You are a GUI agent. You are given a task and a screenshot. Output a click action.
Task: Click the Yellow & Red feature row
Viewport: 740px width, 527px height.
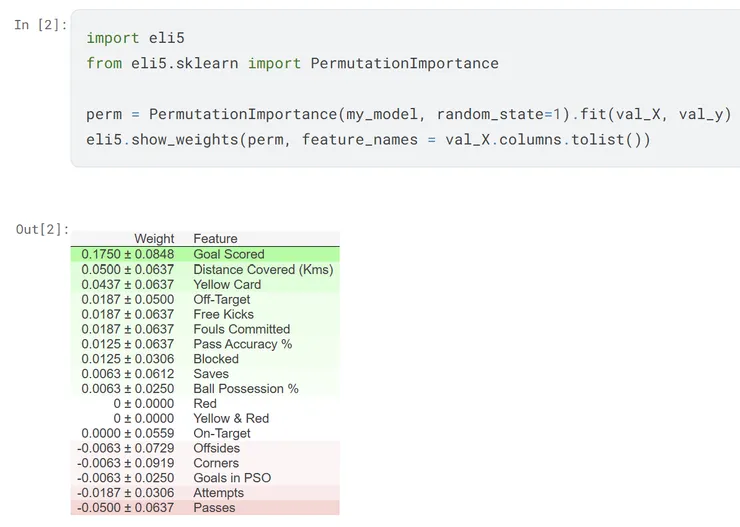point(205,418)
